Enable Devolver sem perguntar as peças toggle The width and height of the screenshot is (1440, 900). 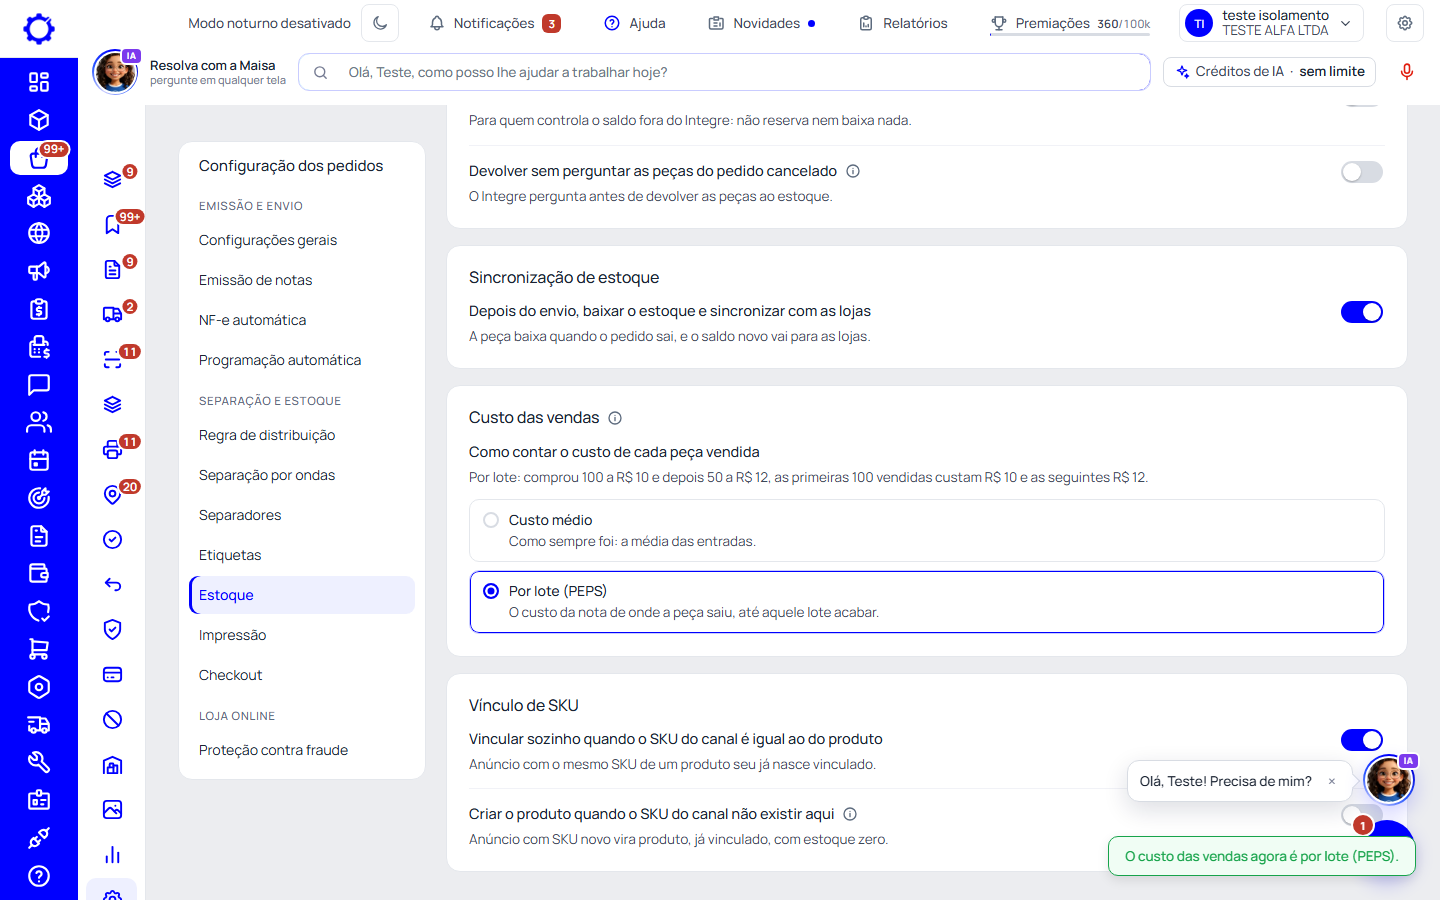coord(1362,172)
